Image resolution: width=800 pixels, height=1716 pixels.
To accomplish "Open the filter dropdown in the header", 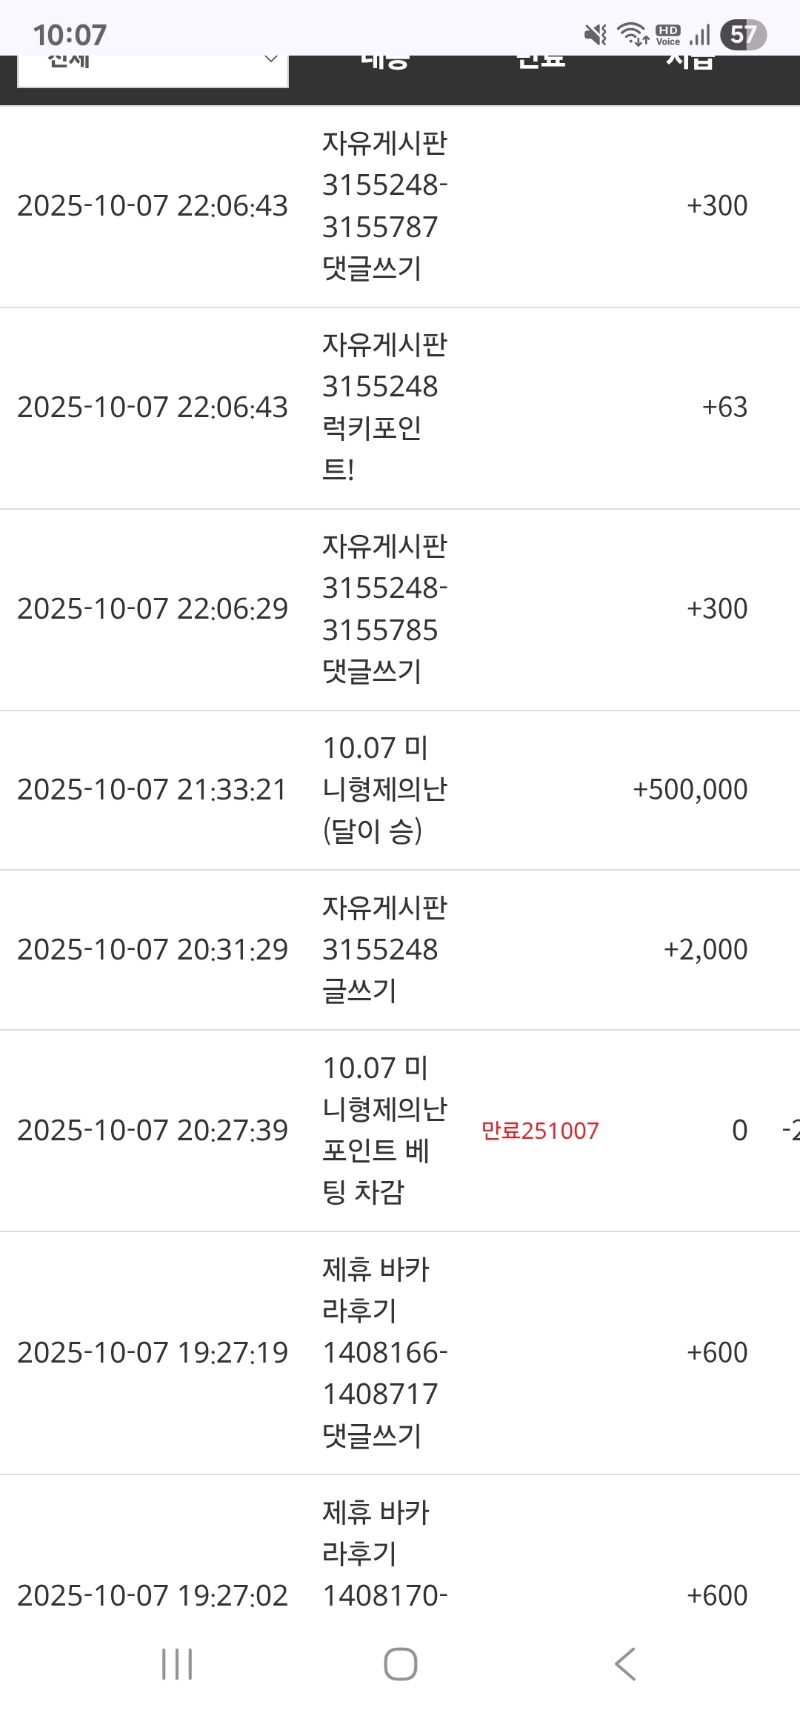I will click(153, 66).
